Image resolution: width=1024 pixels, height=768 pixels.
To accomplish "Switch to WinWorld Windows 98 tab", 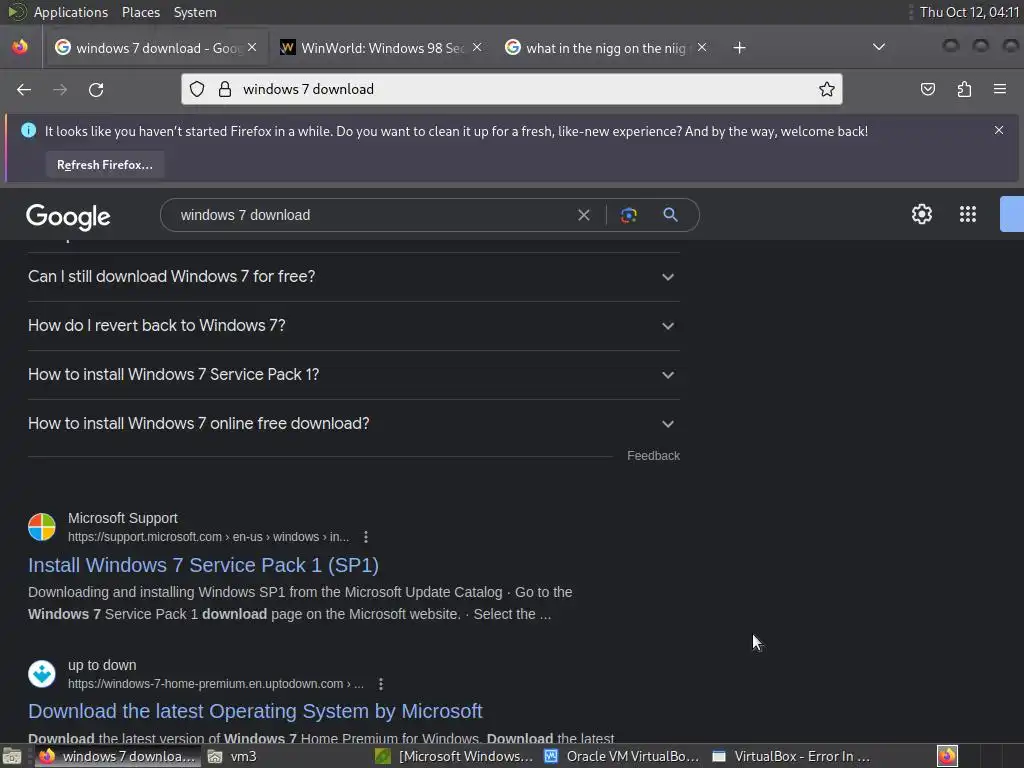I will pos(382,48).
